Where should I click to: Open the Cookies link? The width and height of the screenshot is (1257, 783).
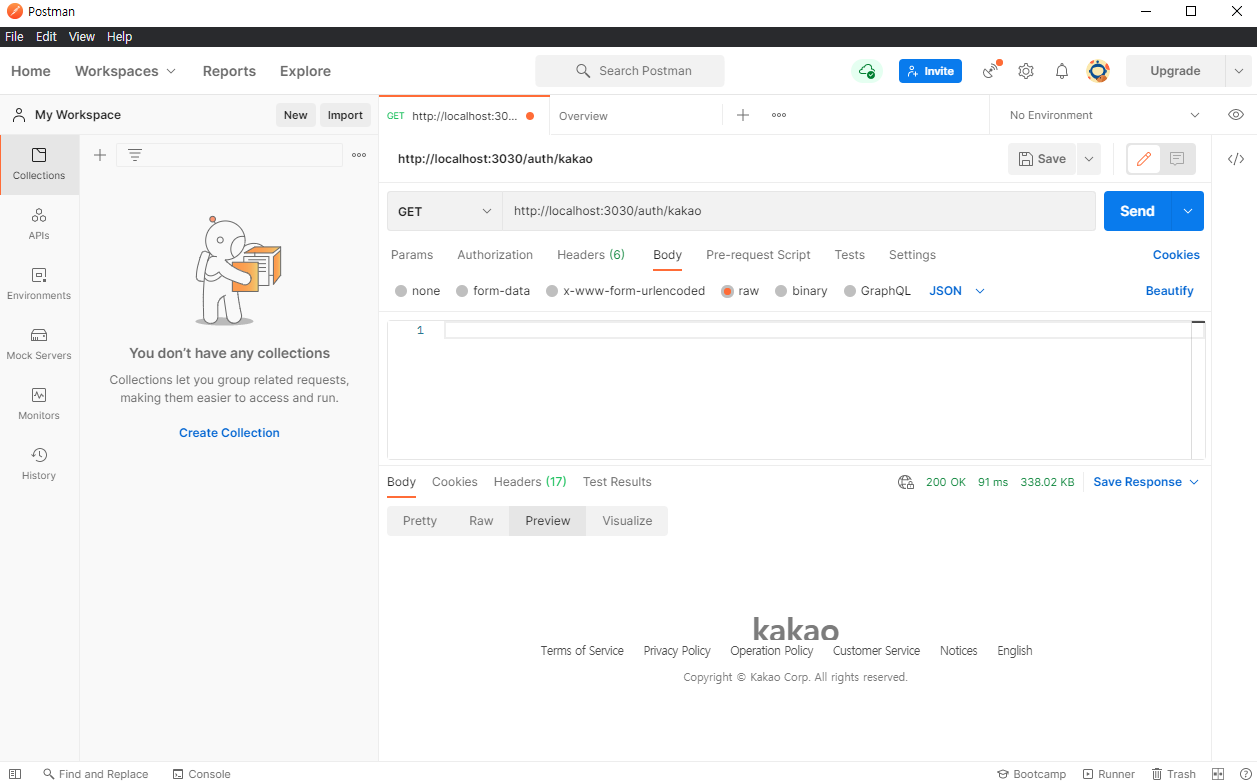(1176, 255)
